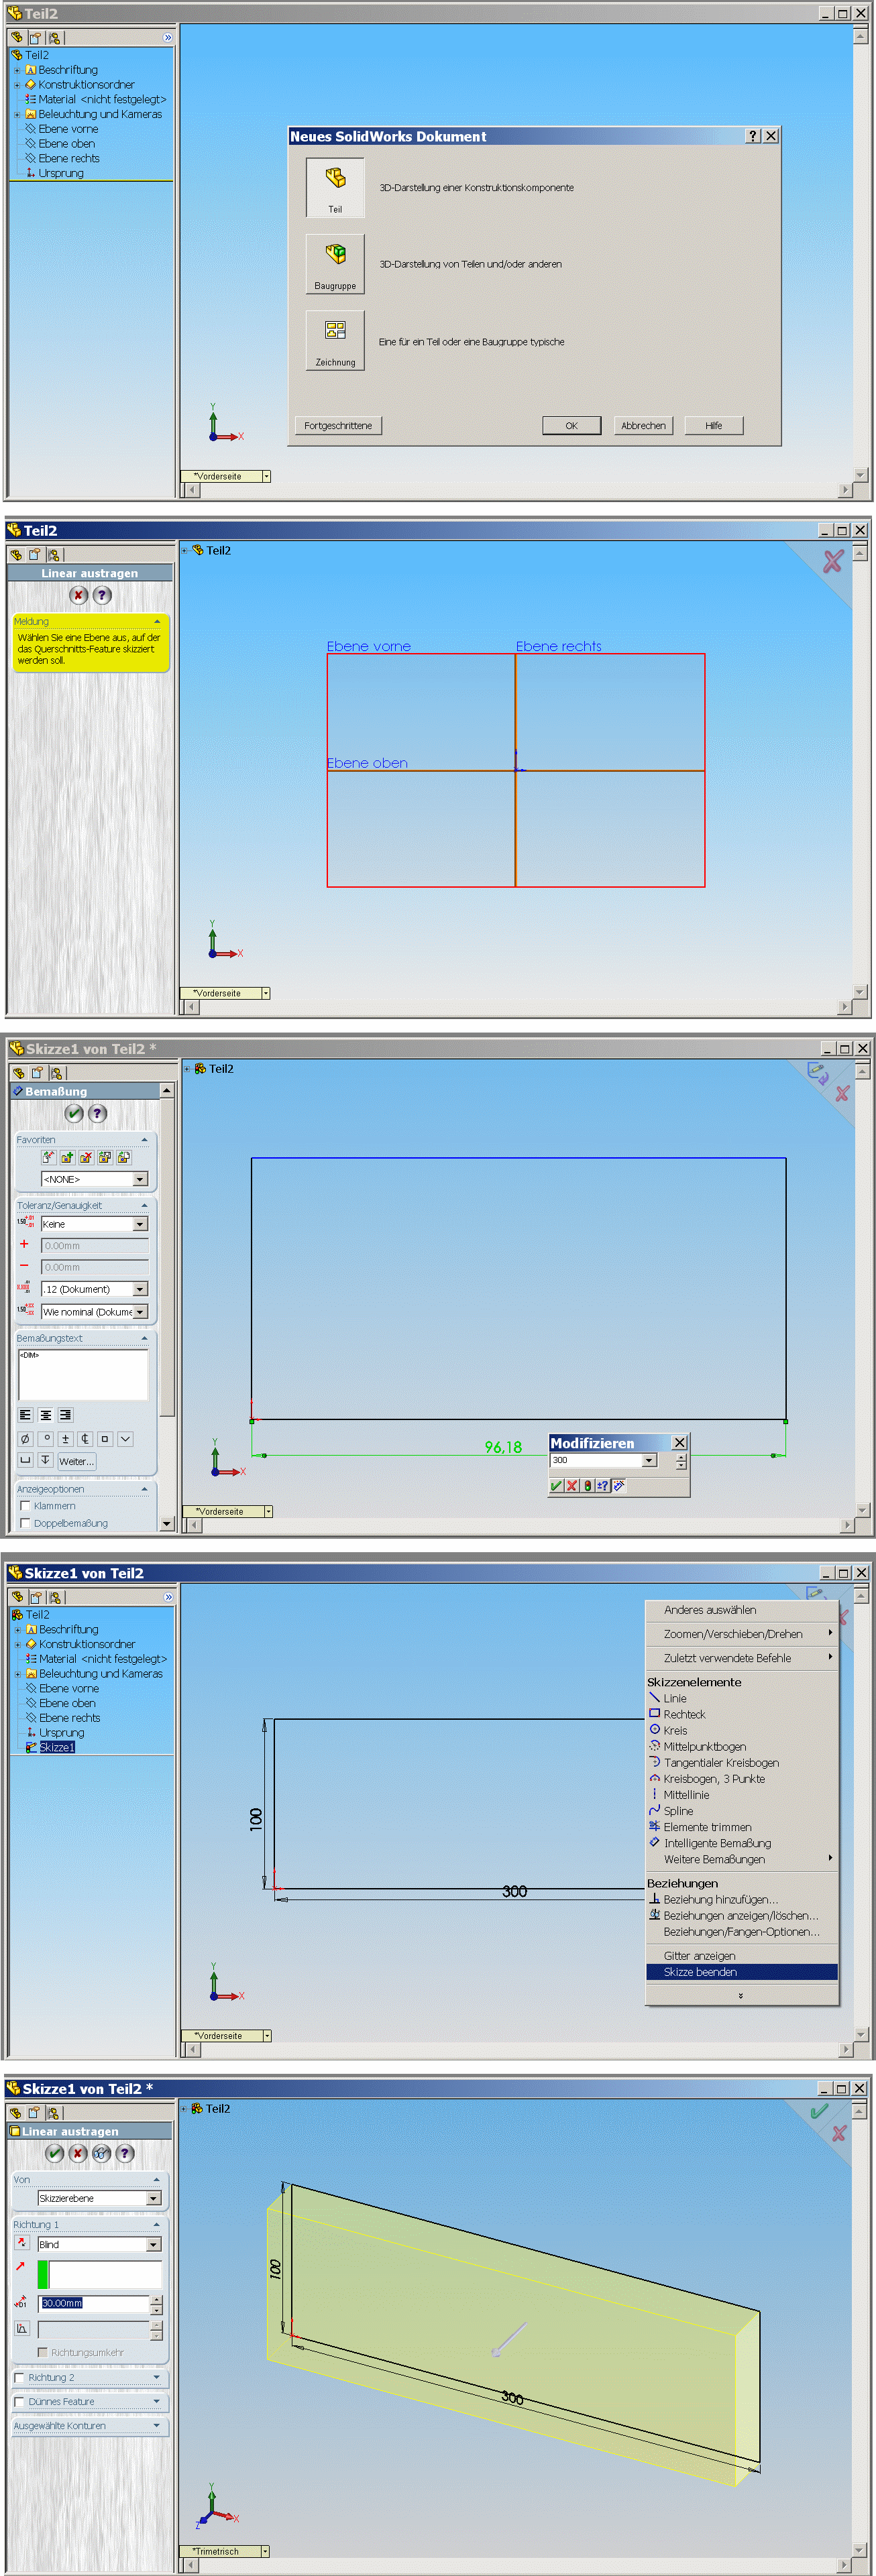Click the Bemaßungstext DIM text box
876x2576 pixels.
pyautogui.click(x=83, y=1374)
